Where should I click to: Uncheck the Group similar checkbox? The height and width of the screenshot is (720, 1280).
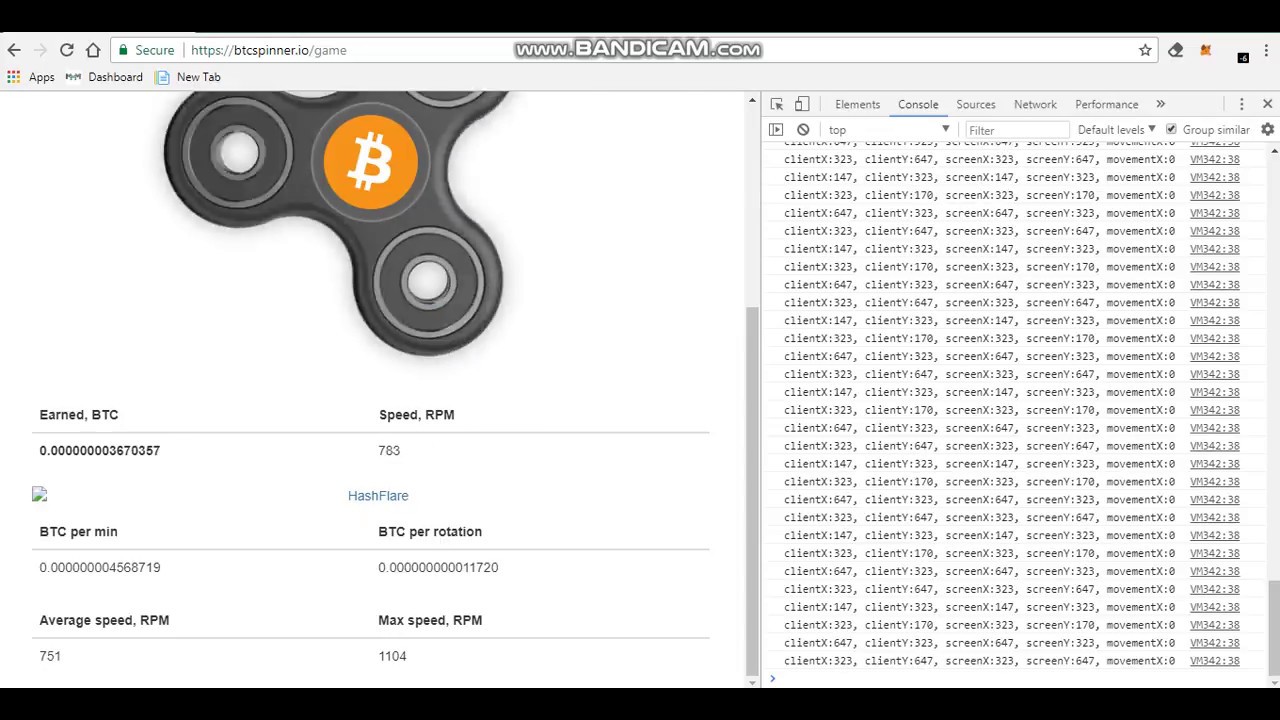(x=1171, y=130)
